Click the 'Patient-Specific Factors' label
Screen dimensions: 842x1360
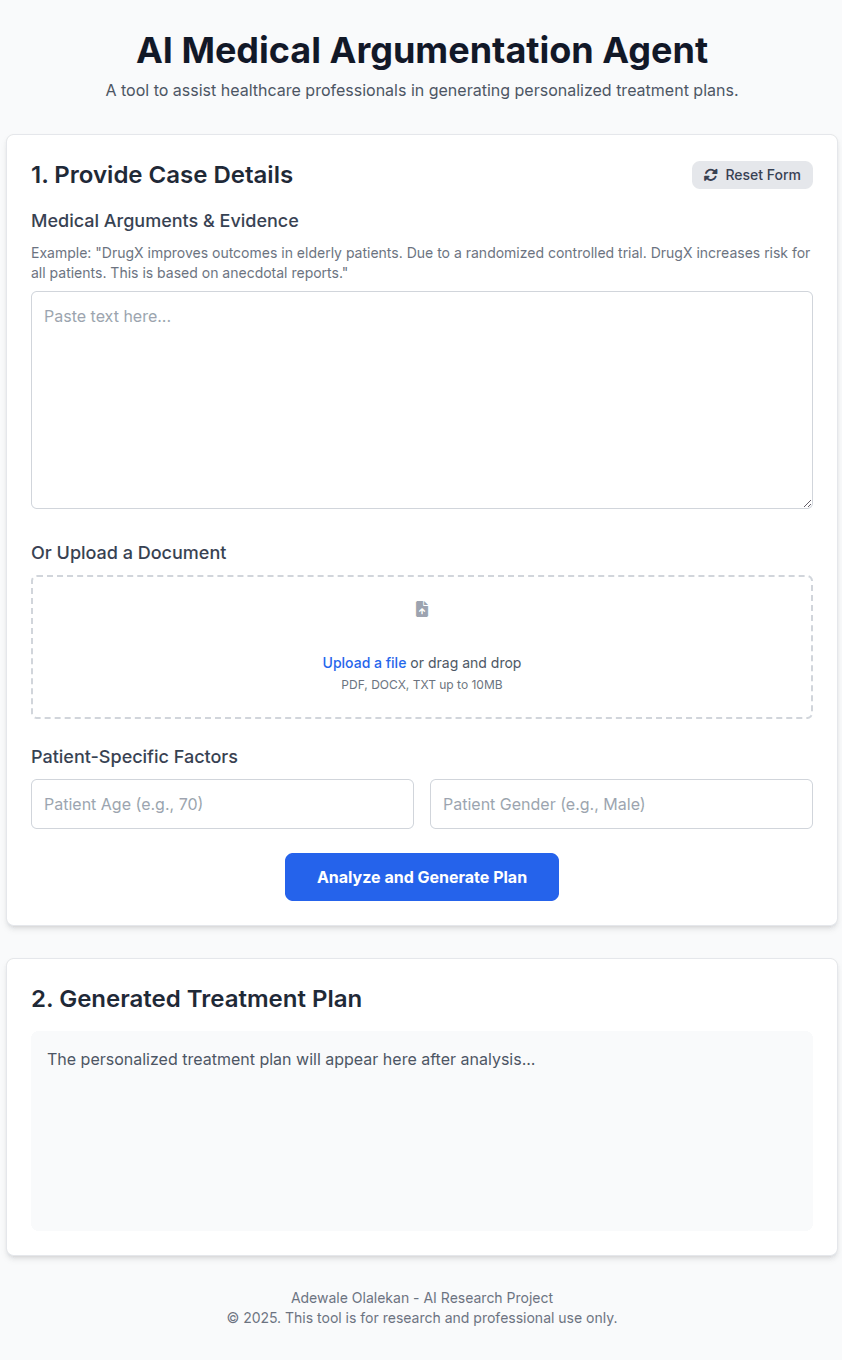click(134, 757)
